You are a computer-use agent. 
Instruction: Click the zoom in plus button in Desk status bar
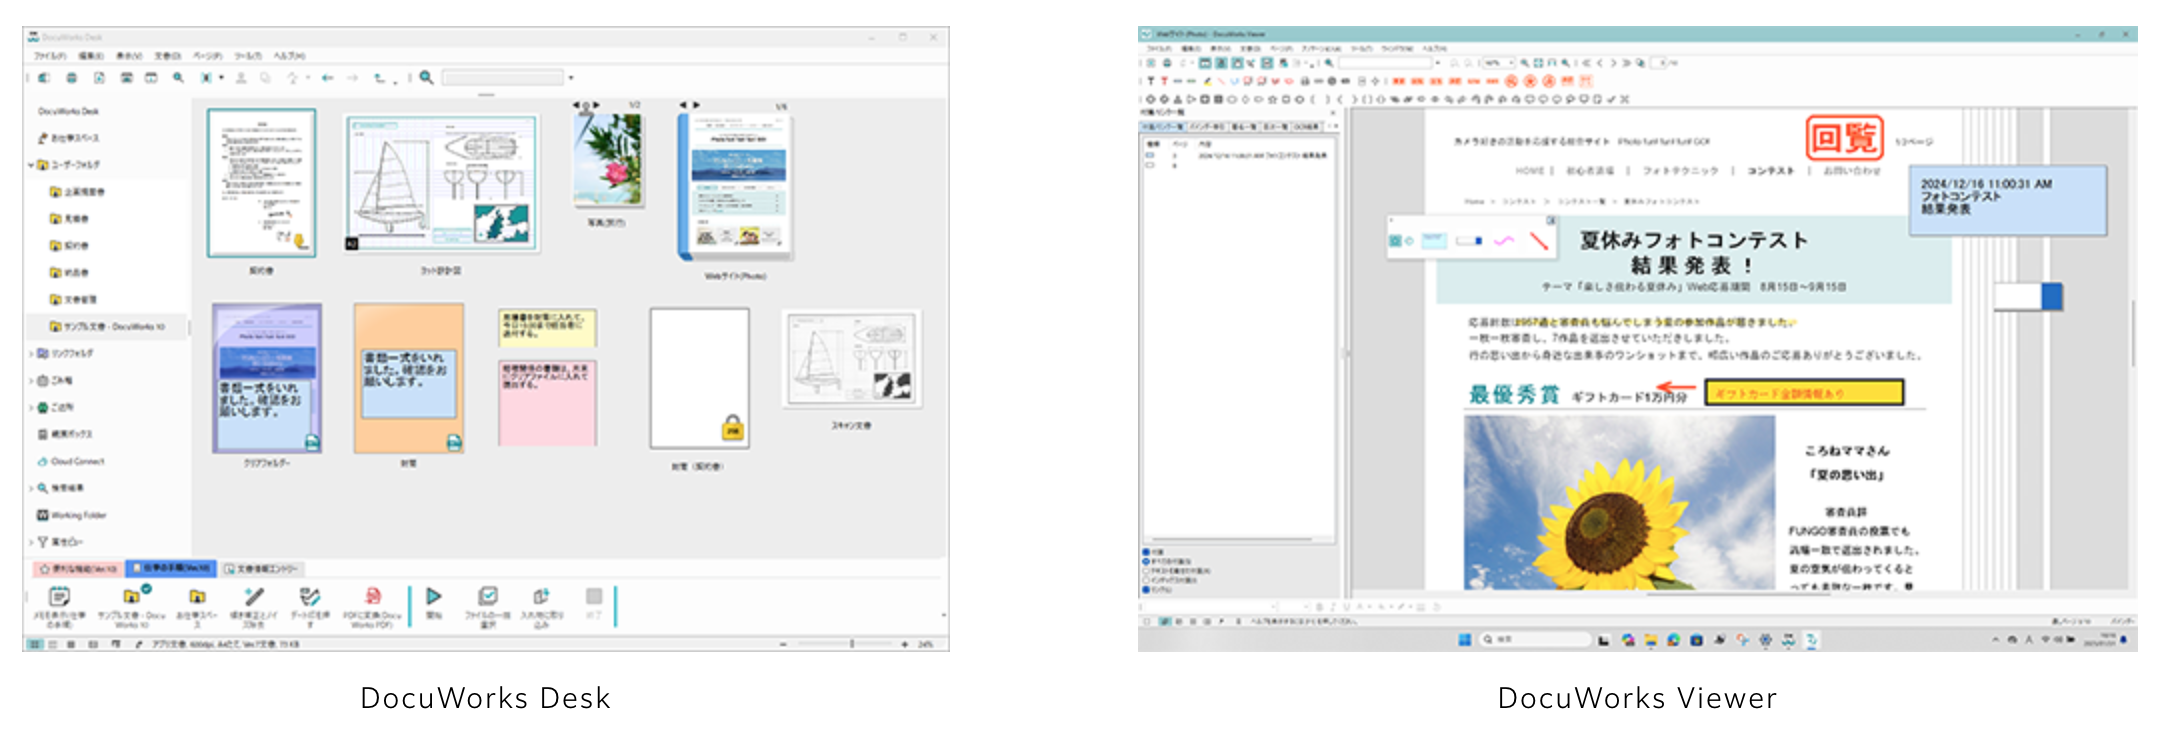[905, 644]
